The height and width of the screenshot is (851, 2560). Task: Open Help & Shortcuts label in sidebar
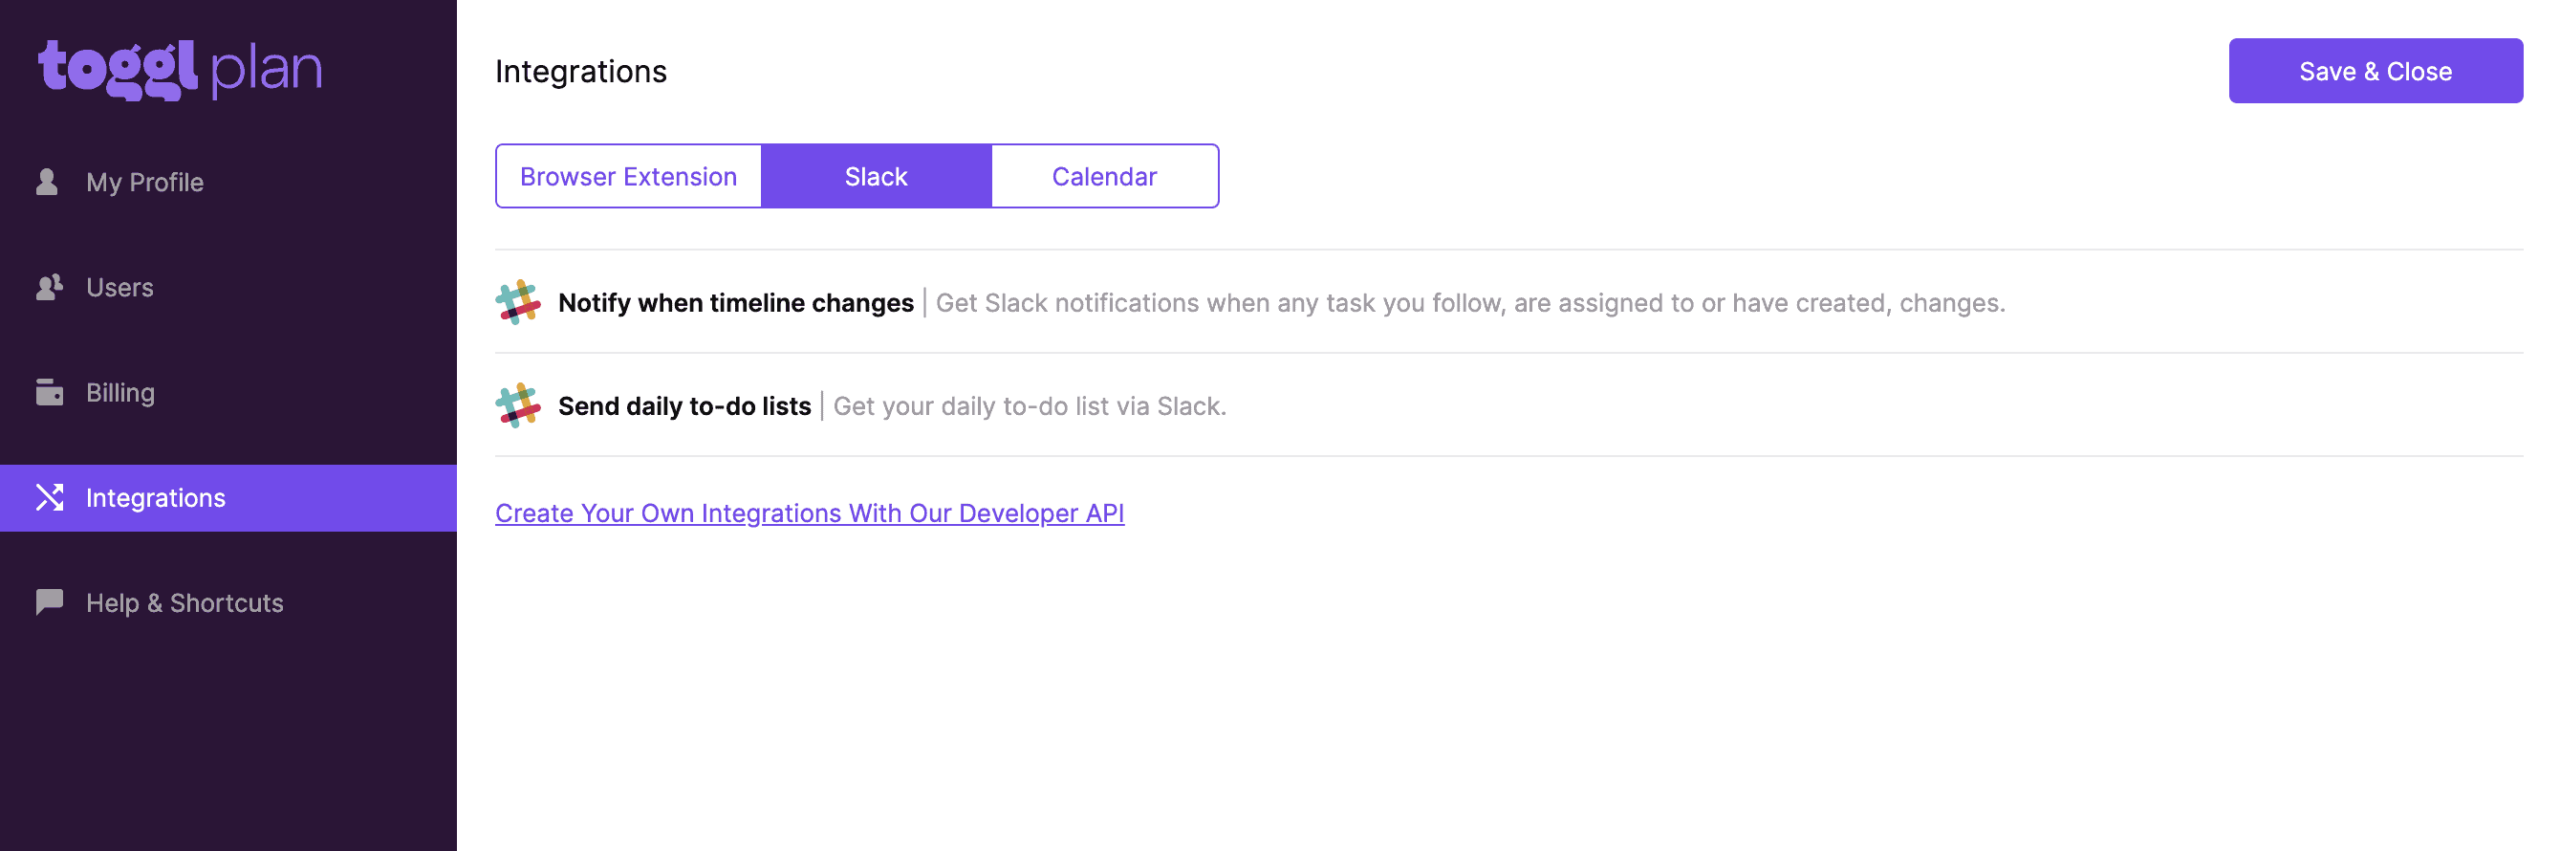(x=185, y=602)
